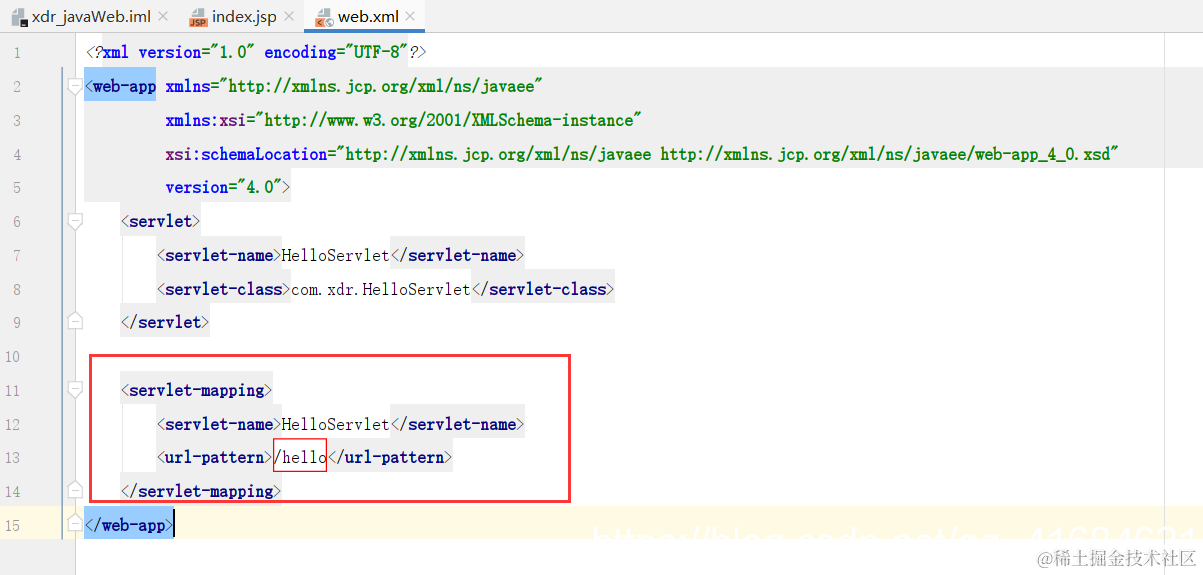Close the web.xml tab
Screen dimensions: 1203x575
pyautogui.click(x=411, y=18)
